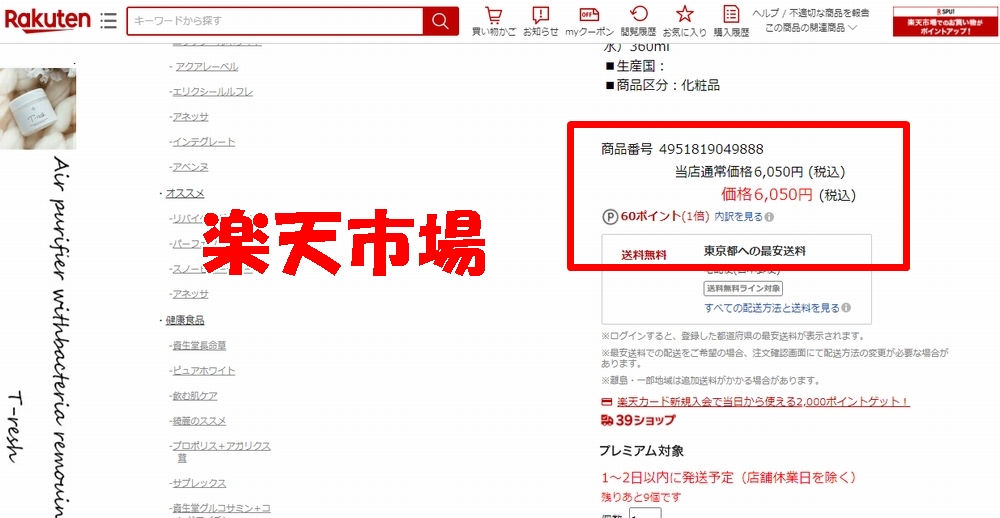Open purchase history (購入履歴)
Viewport: 1000px width, 518px height.
tap(731, 21)
